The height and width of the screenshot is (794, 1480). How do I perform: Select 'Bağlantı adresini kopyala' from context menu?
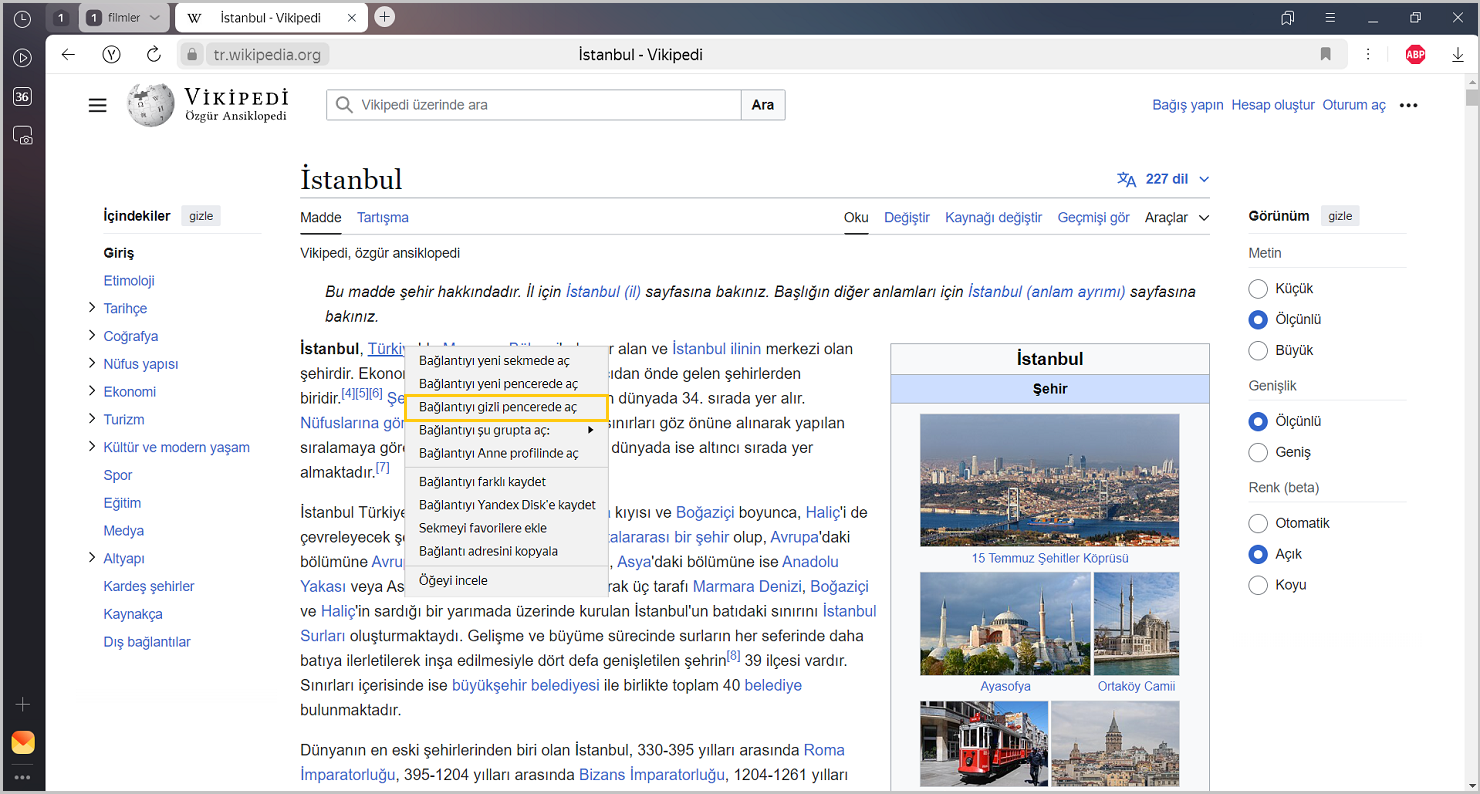(488, 551)
